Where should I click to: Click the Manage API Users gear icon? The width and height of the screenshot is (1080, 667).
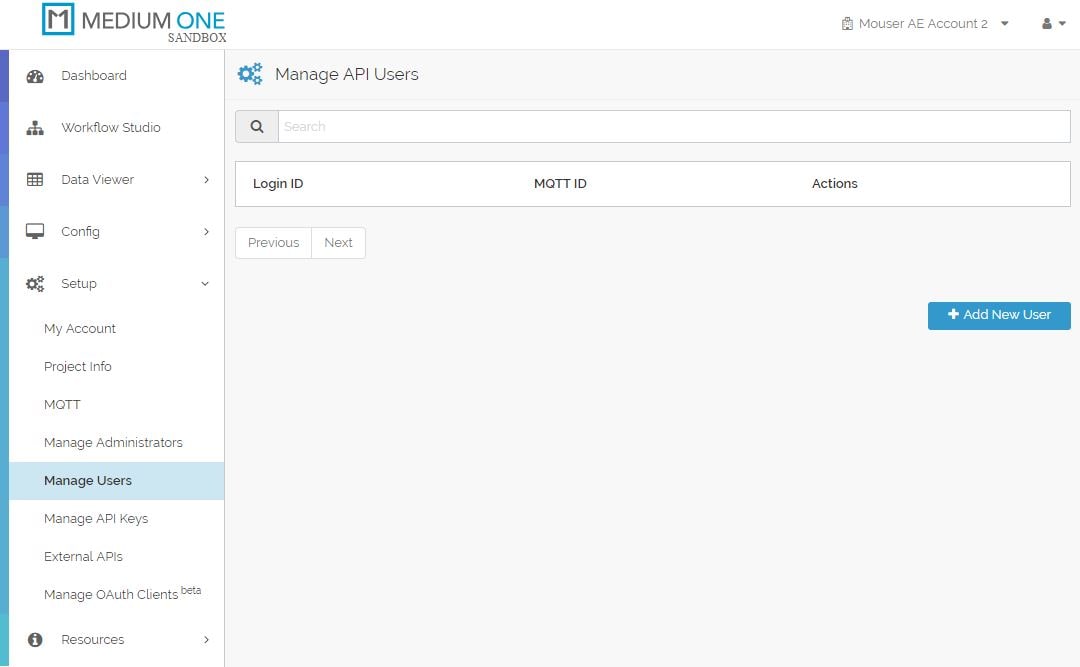click(x=249, y=73)
